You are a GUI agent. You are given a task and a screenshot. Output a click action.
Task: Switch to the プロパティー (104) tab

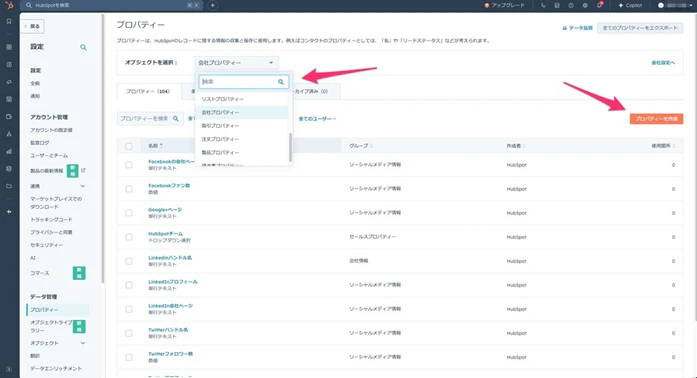coord(148,91)
